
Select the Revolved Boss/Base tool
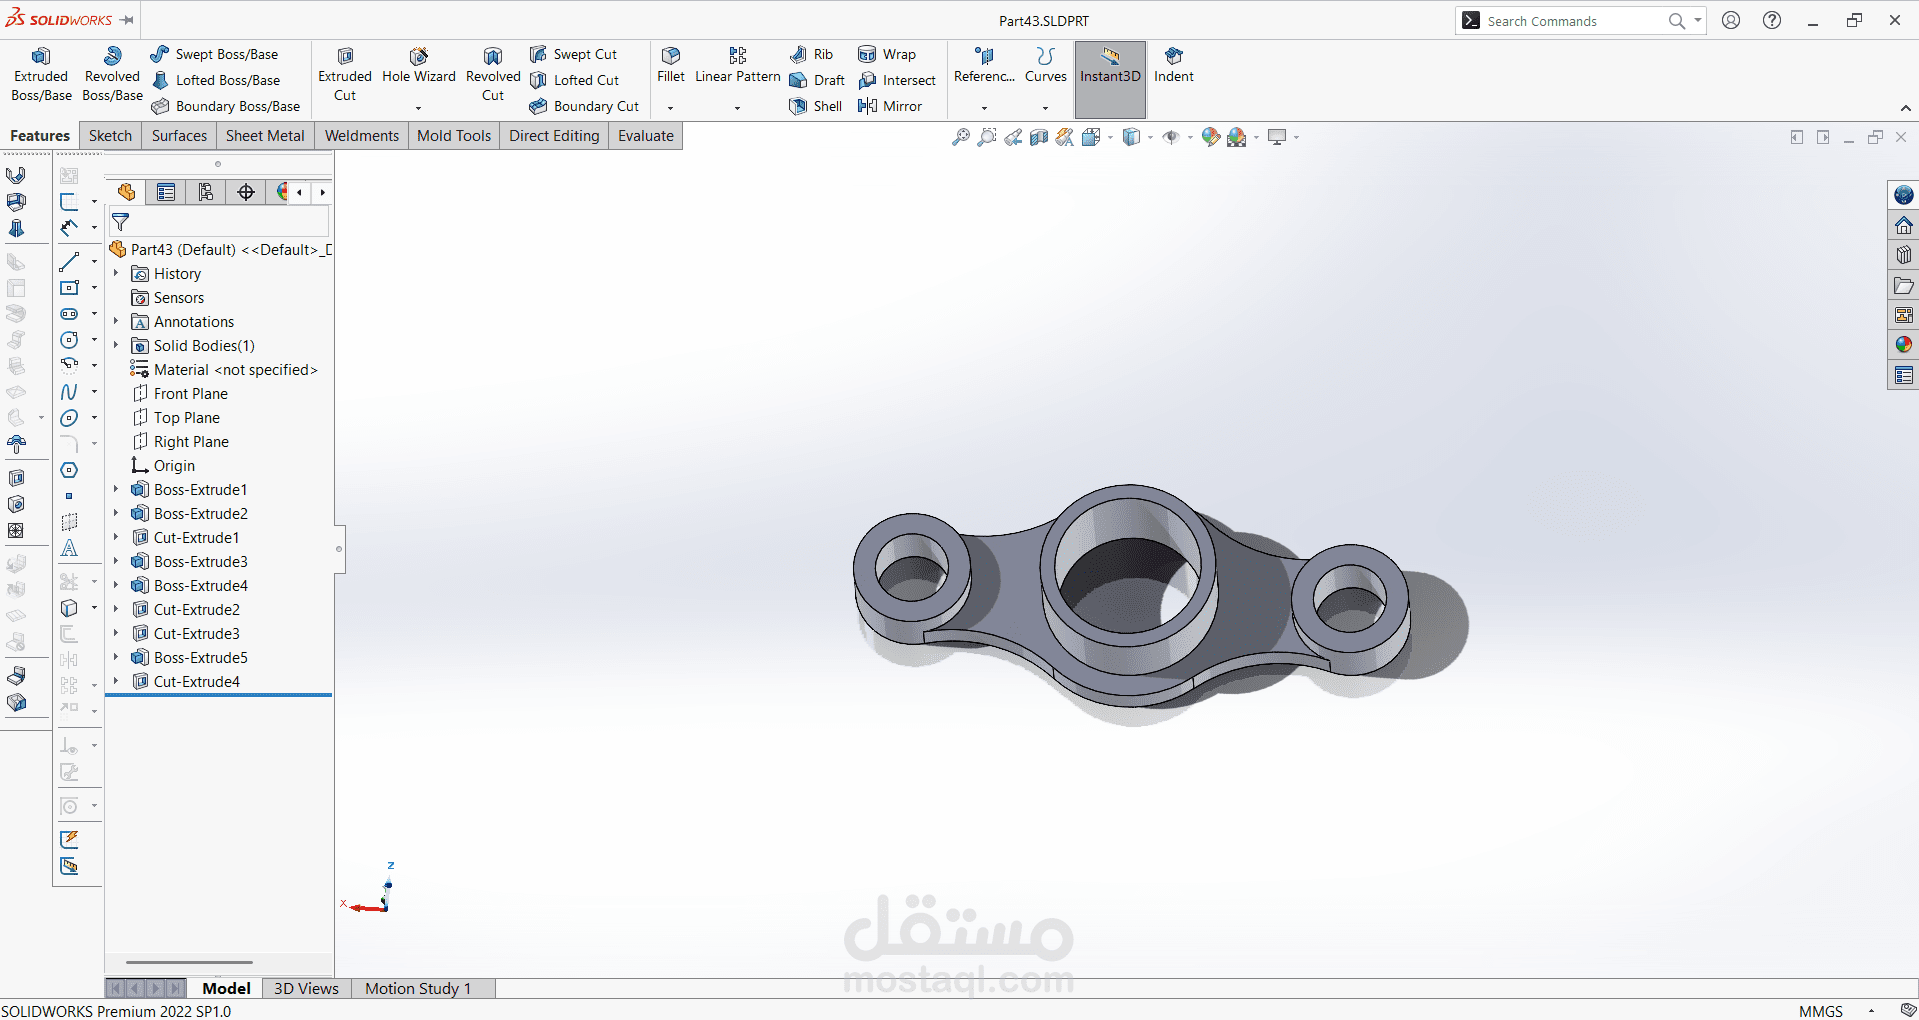click(112, 75)
